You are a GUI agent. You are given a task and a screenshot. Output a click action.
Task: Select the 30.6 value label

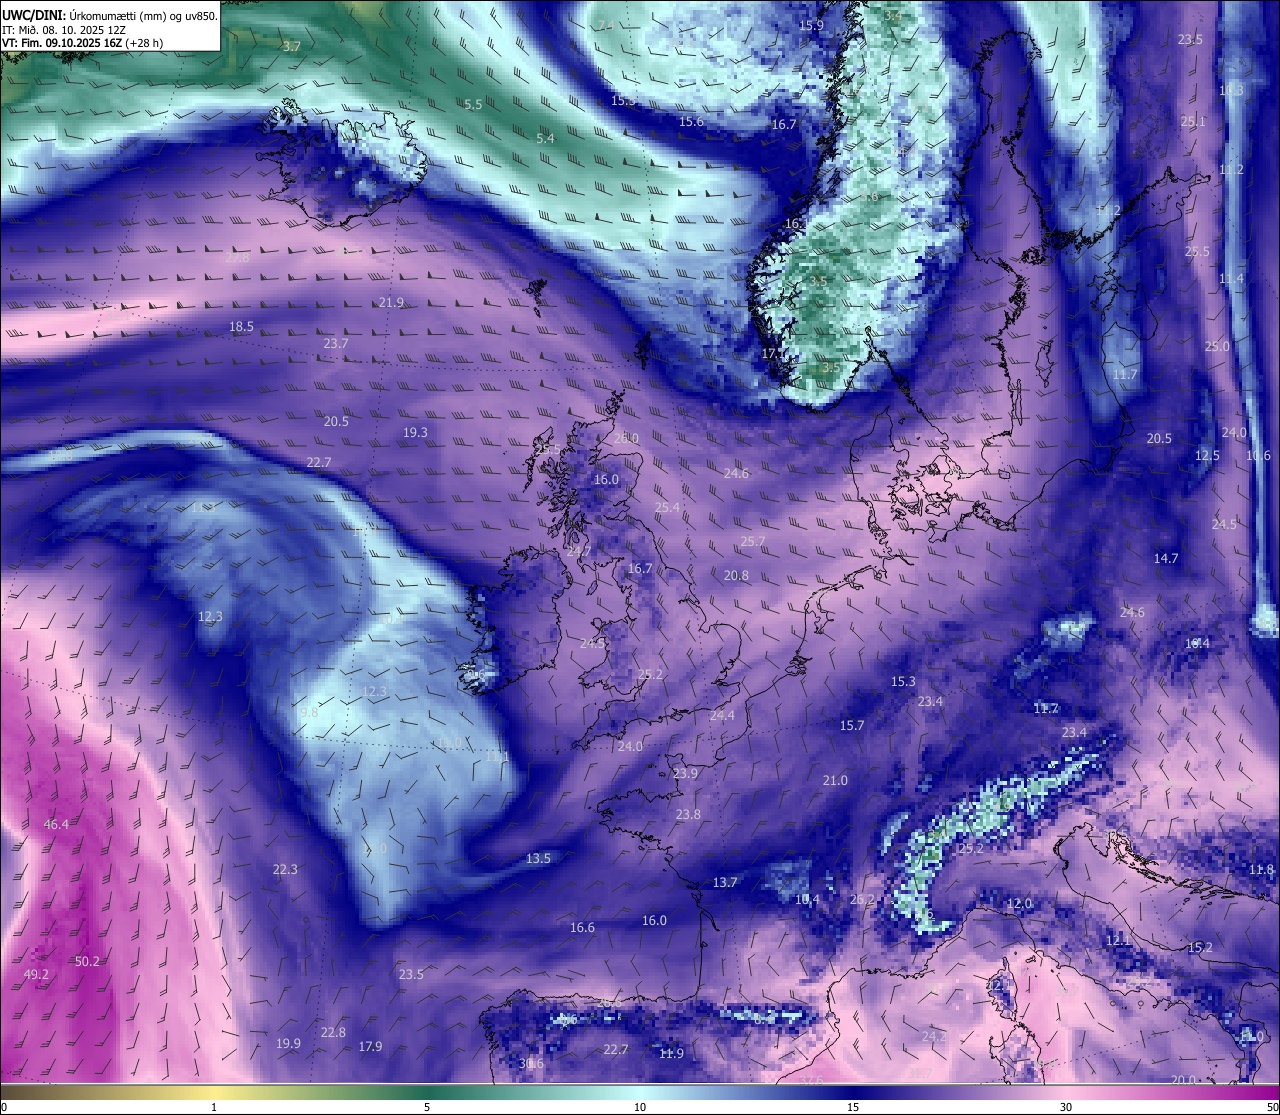[x=531, y=1064]
